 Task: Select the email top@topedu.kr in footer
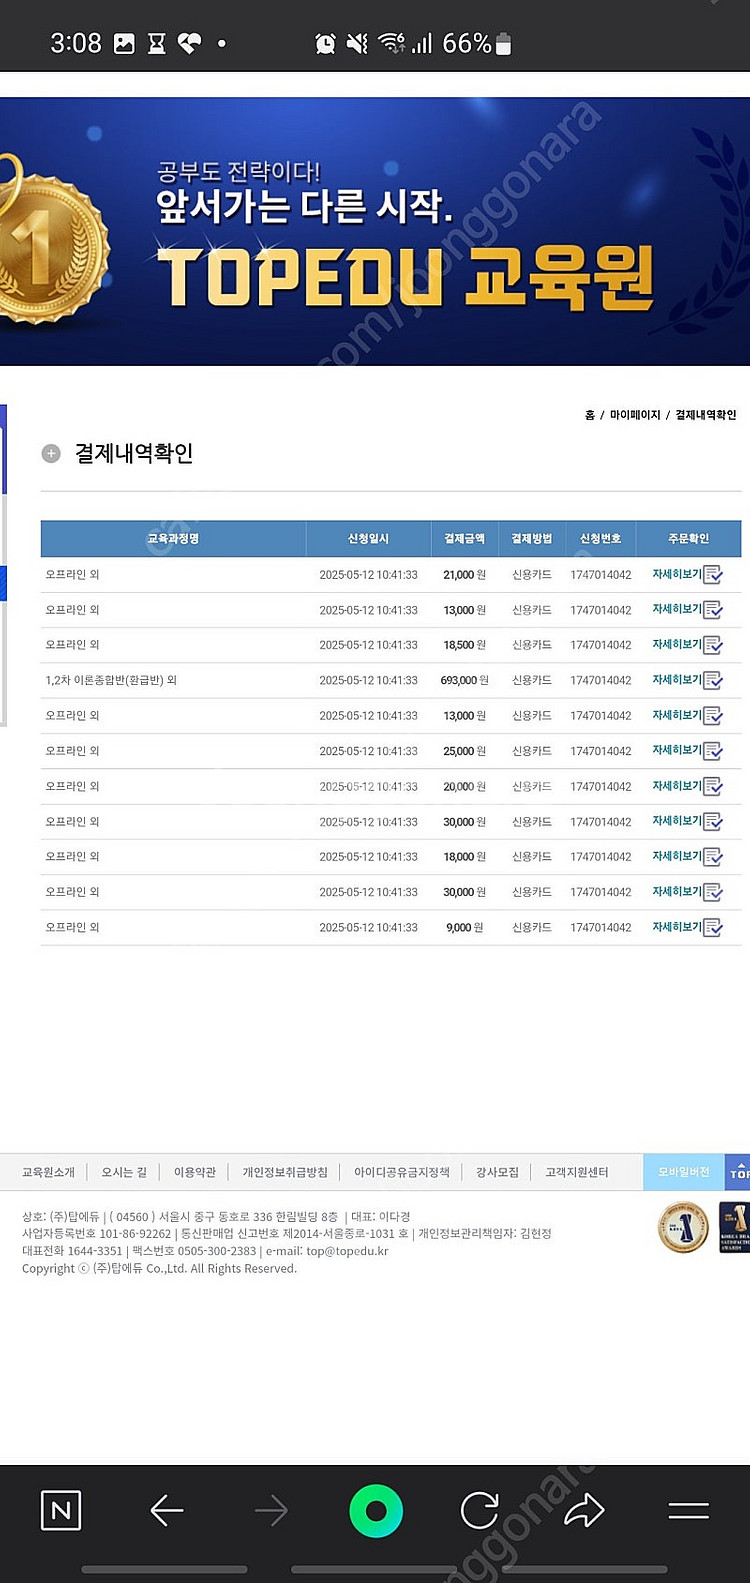(x=347, y=1251)
